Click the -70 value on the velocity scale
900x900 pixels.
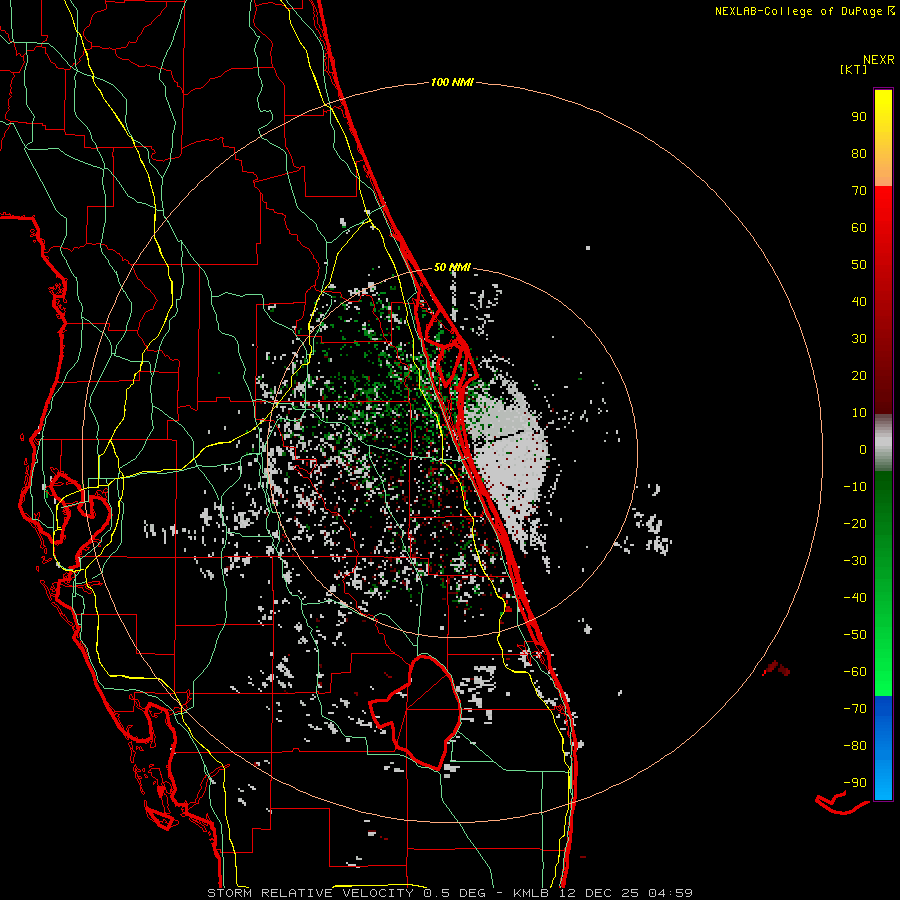[x=855, y=709]
